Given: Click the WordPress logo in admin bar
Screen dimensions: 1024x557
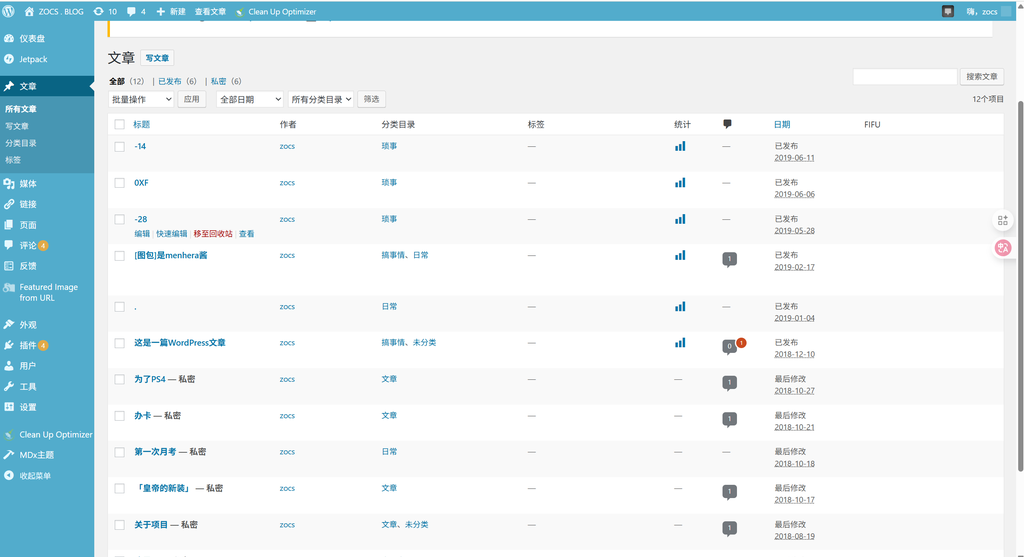Looking at the screenshot, I should click(10, 11).
